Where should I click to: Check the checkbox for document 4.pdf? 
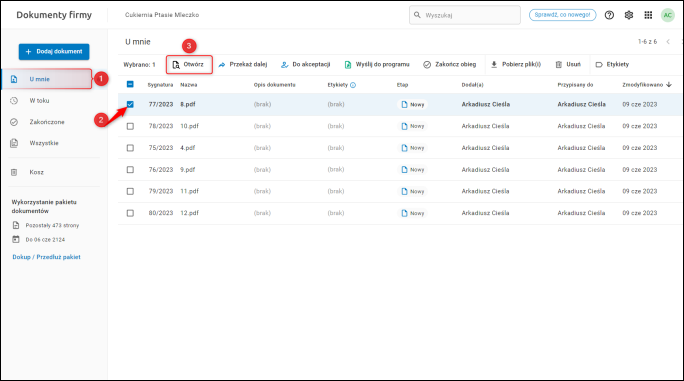pos(130,148)
